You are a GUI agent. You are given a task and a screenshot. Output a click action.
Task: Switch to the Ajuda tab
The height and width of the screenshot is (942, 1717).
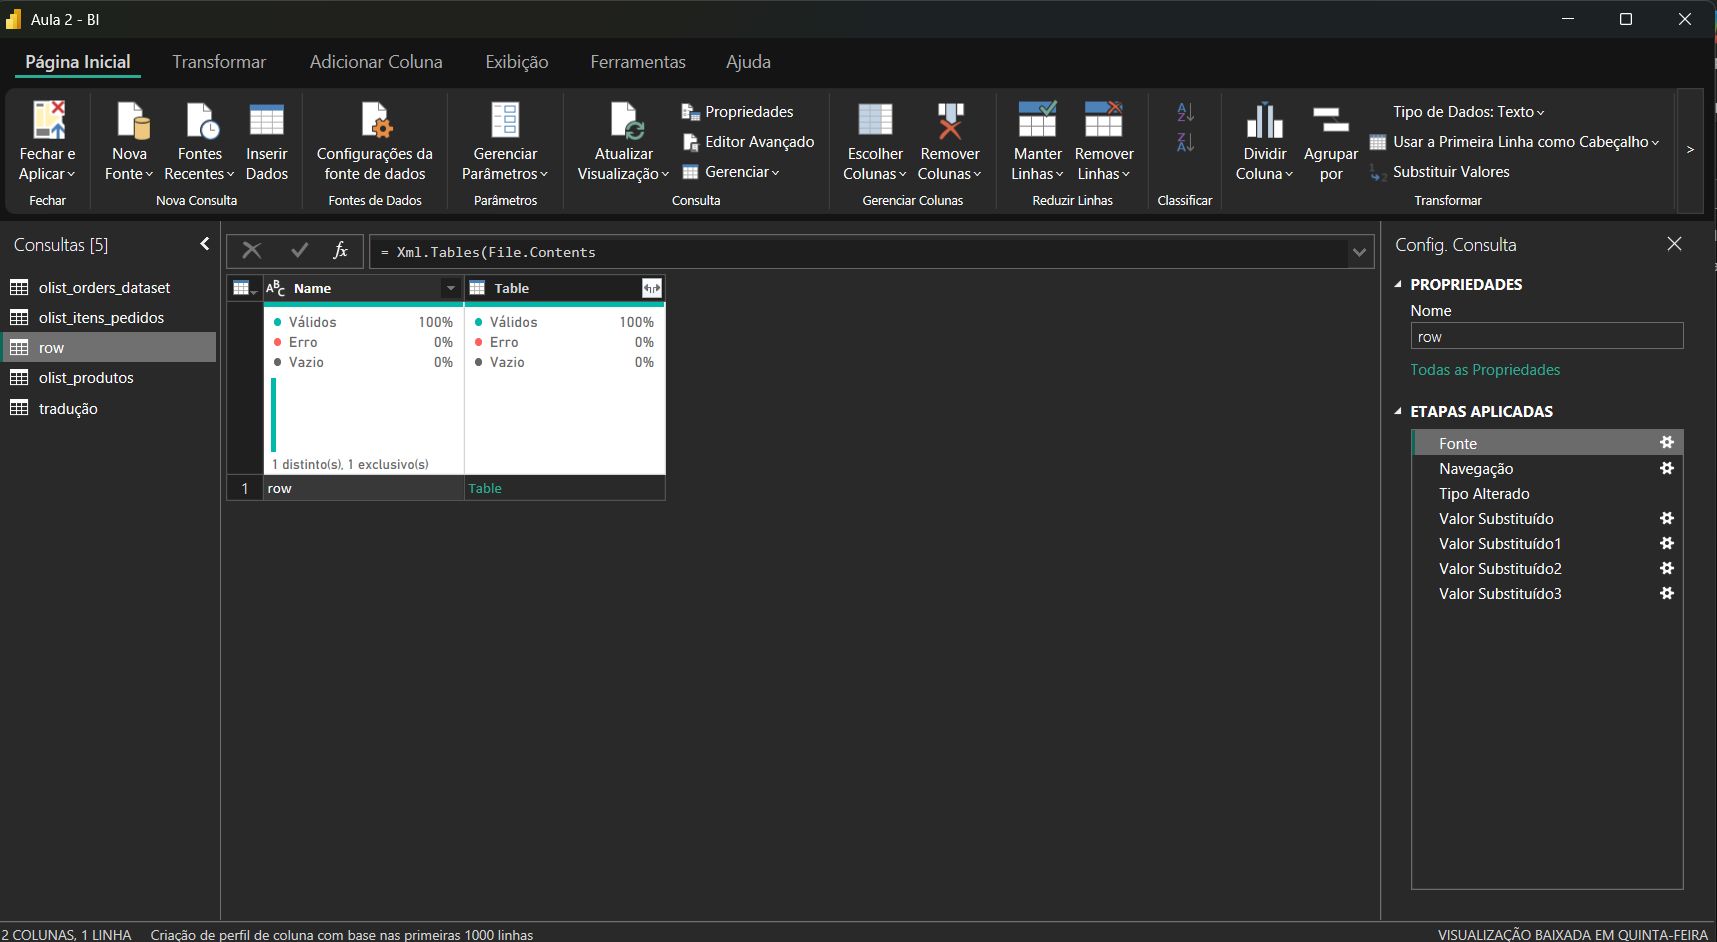[748, 62]
